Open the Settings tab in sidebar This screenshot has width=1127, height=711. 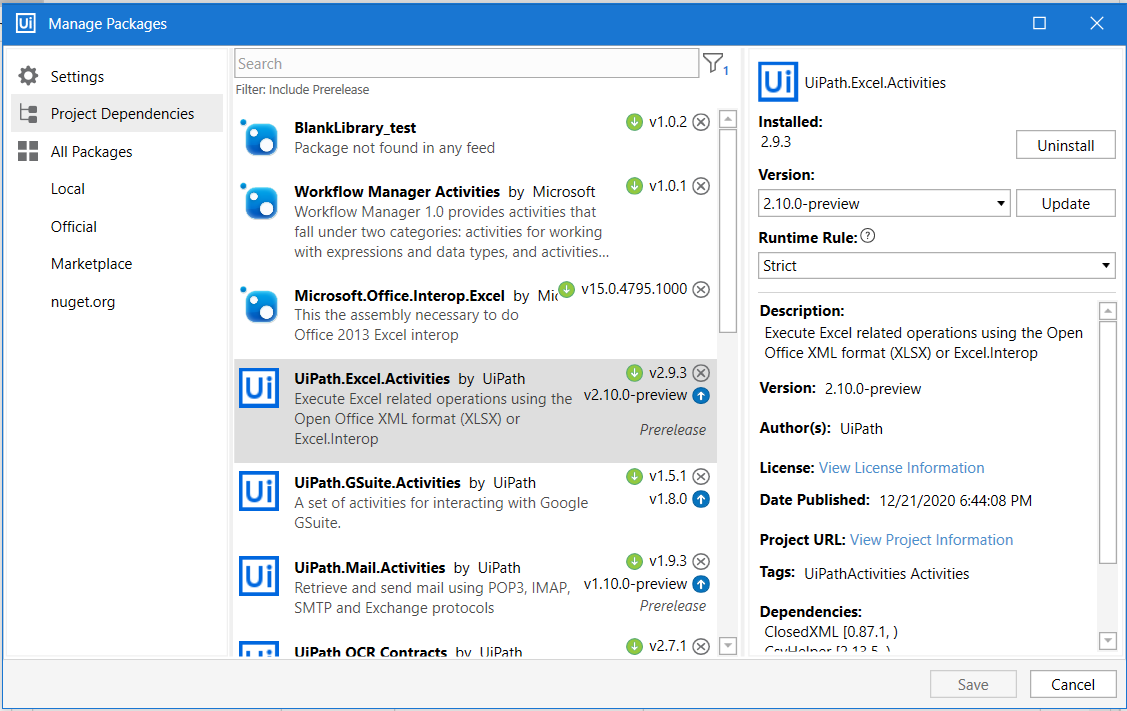point(77,77)
